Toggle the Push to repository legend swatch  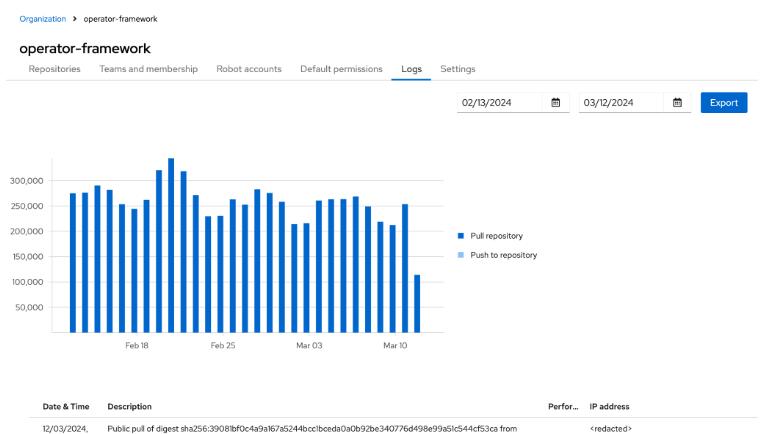click(461, 255)
